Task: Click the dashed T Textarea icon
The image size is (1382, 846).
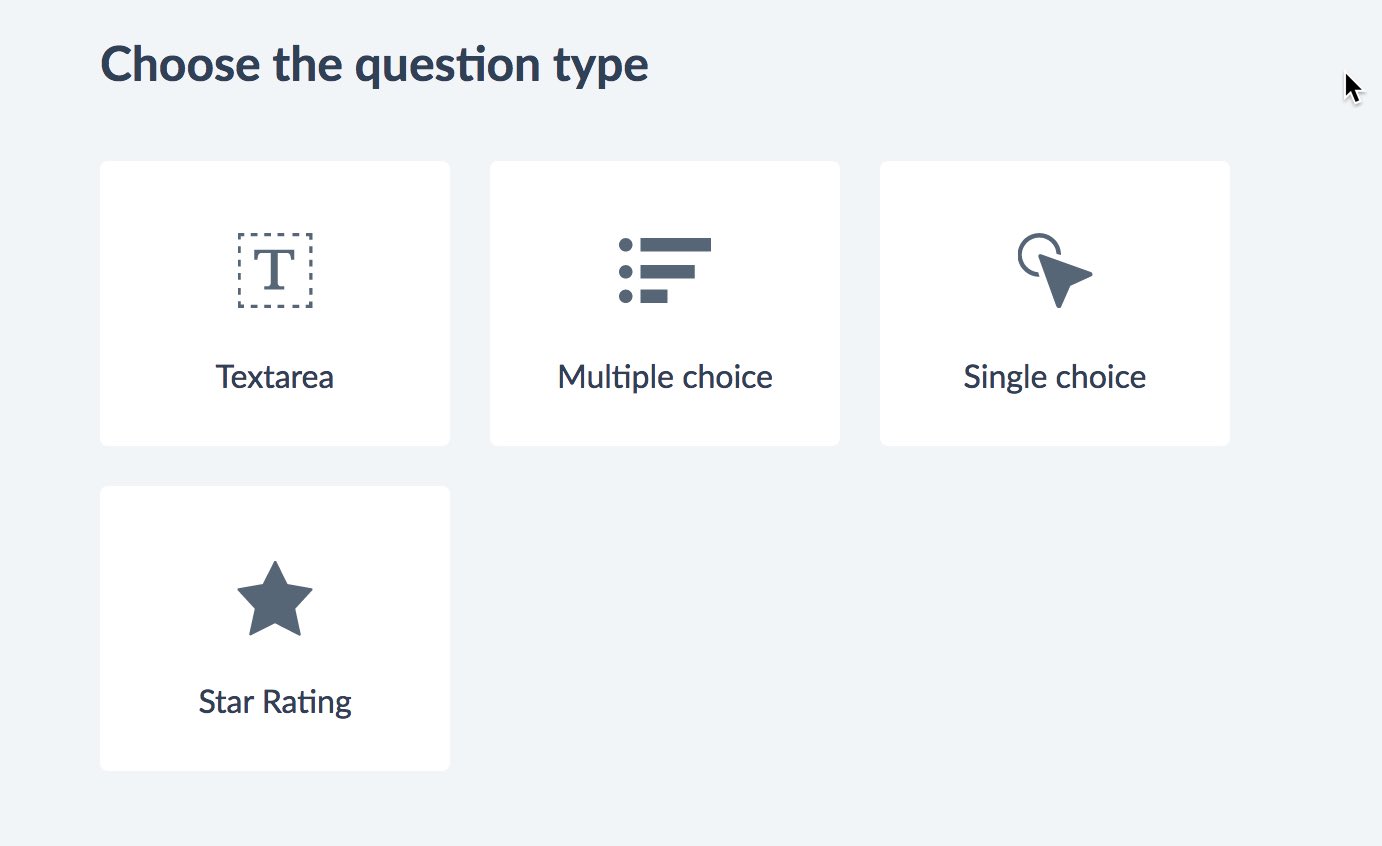Action: click(x=275, y=270)
